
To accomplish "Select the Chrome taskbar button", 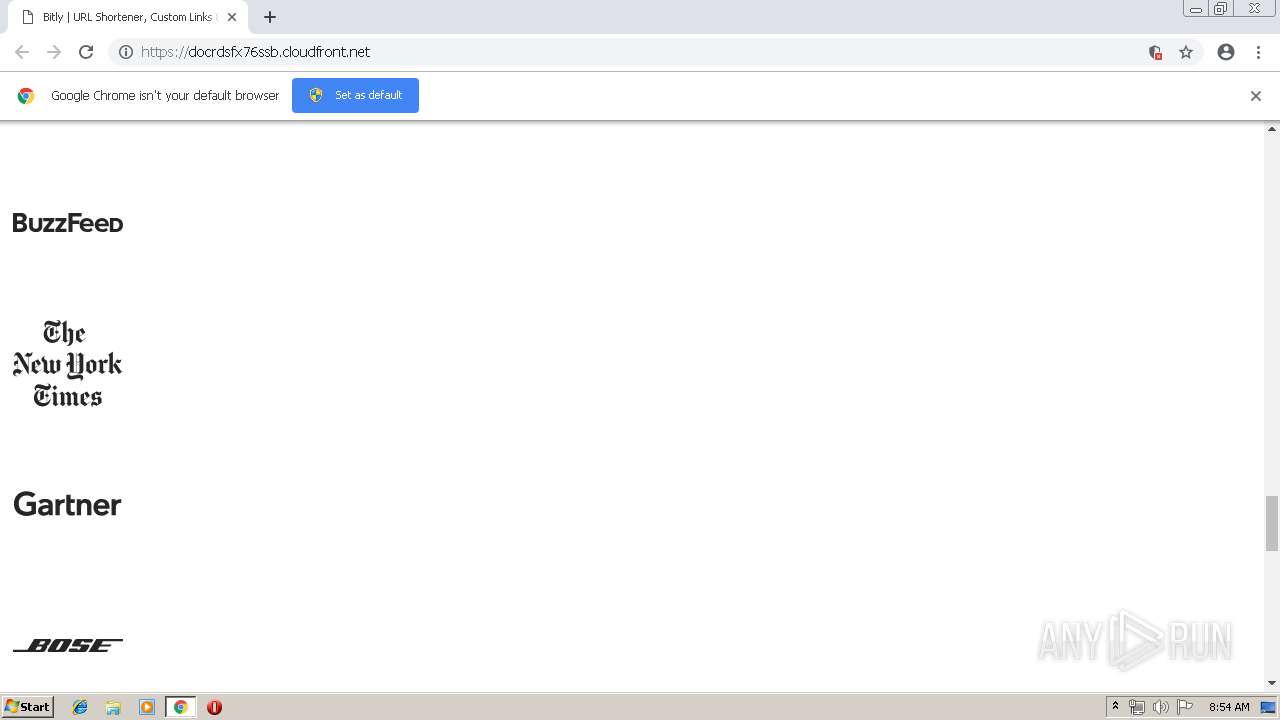I will tap(180, 707).
